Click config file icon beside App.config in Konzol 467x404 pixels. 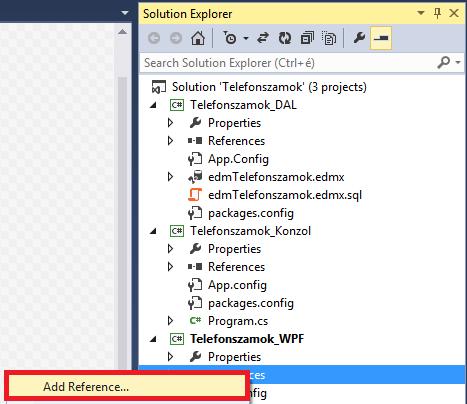click(195, 285)
